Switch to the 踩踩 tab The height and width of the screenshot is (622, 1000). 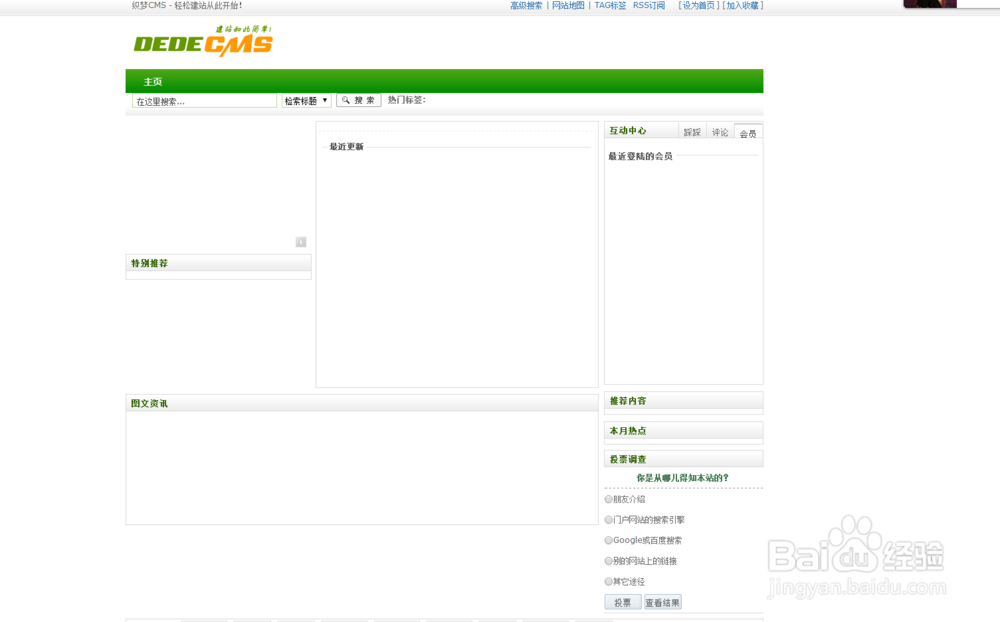tap(691, 130)
